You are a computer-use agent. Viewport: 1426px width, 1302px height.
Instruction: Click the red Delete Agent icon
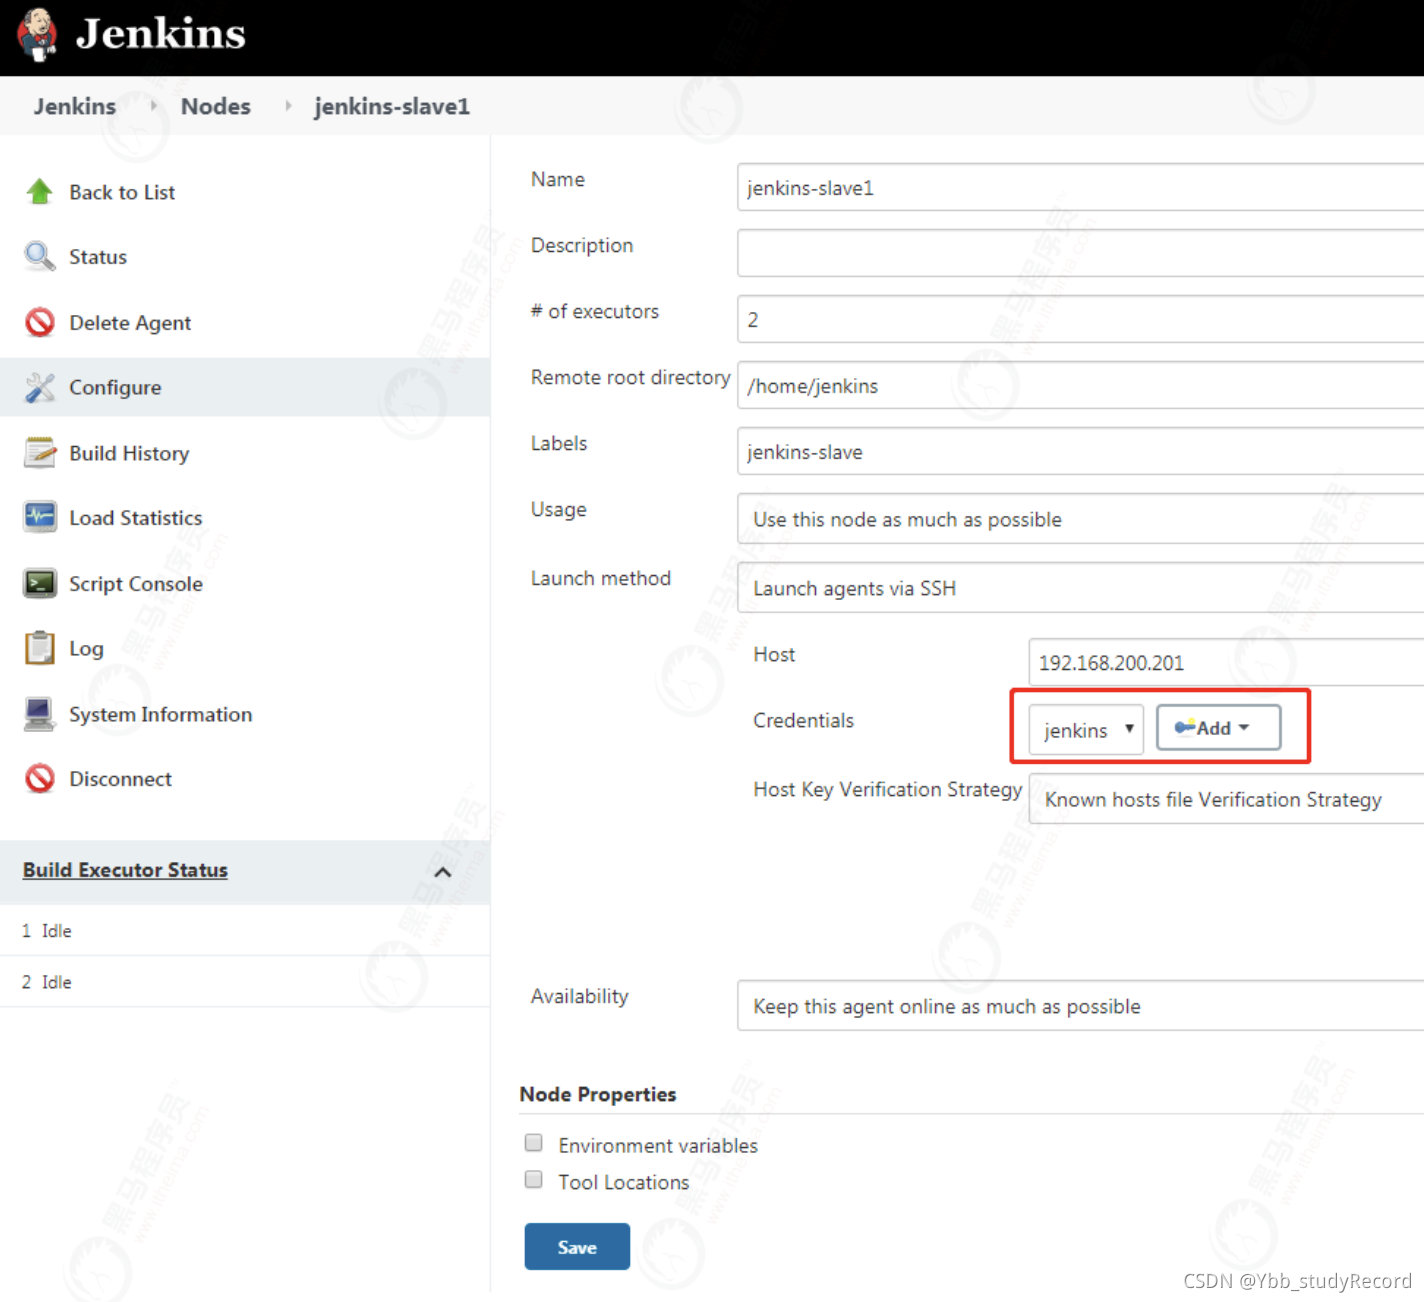[40, 322]
